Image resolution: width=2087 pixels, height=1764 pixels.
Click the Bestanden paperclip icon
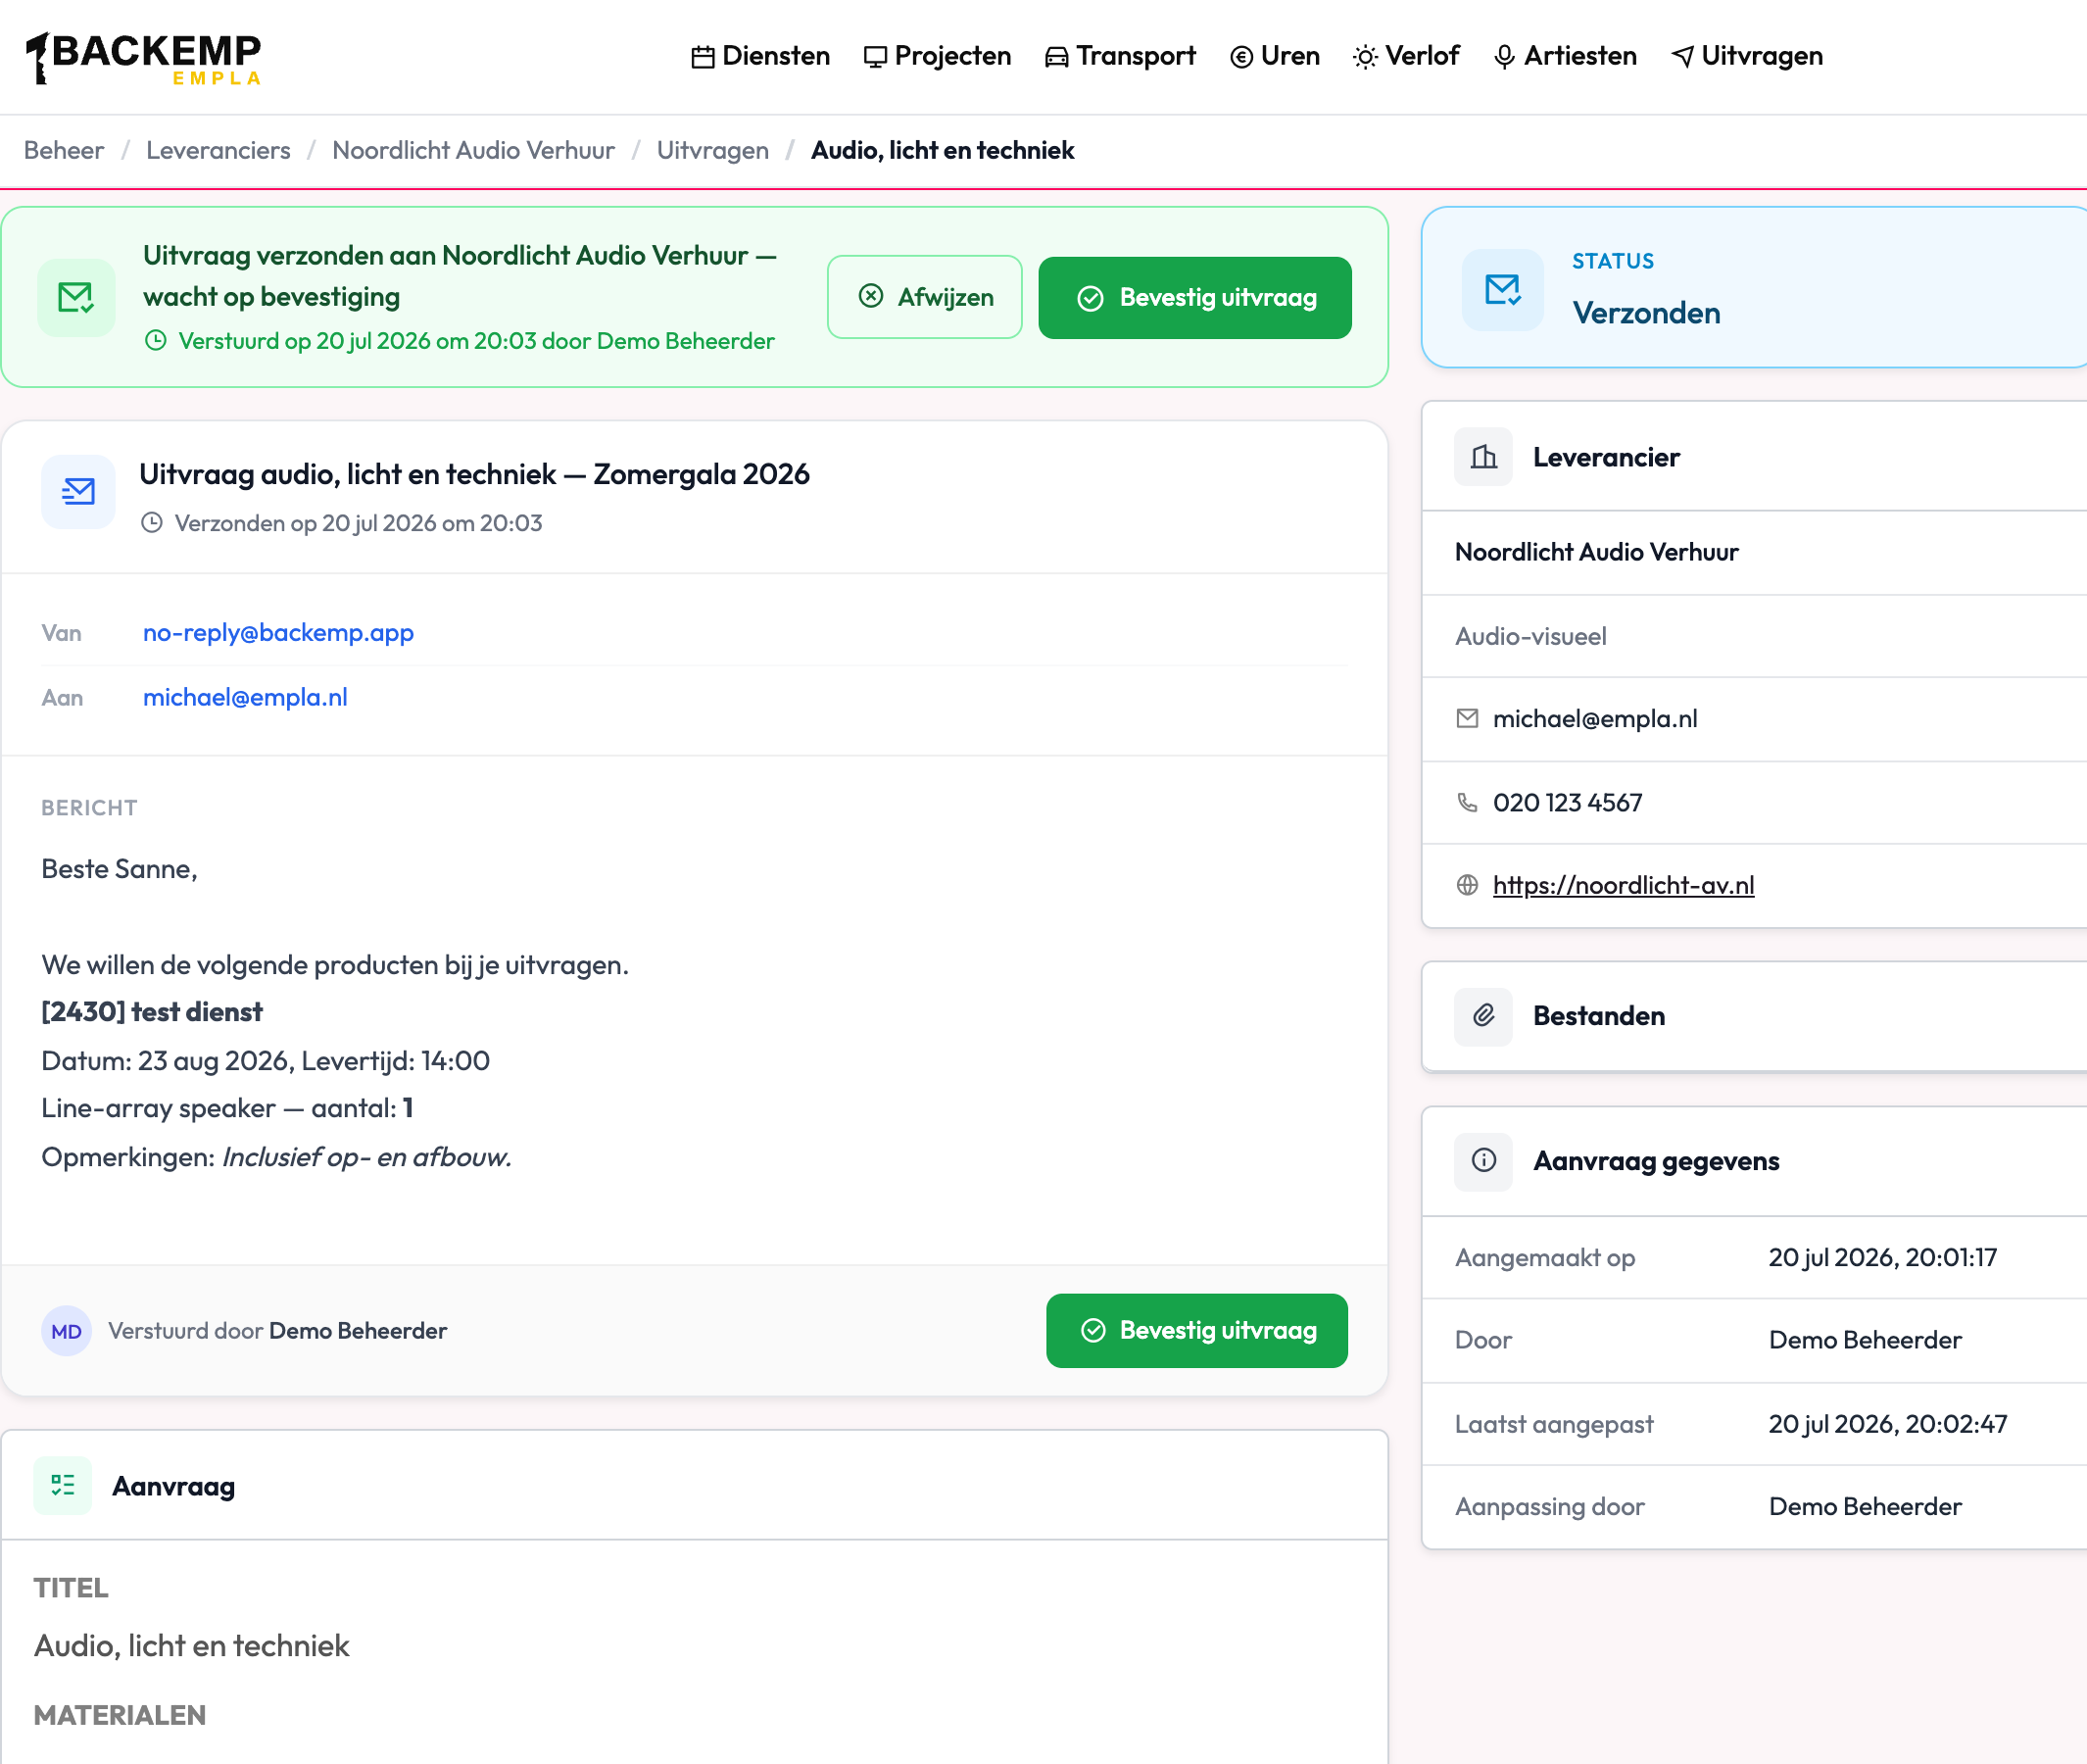tap(1484, 1016)
